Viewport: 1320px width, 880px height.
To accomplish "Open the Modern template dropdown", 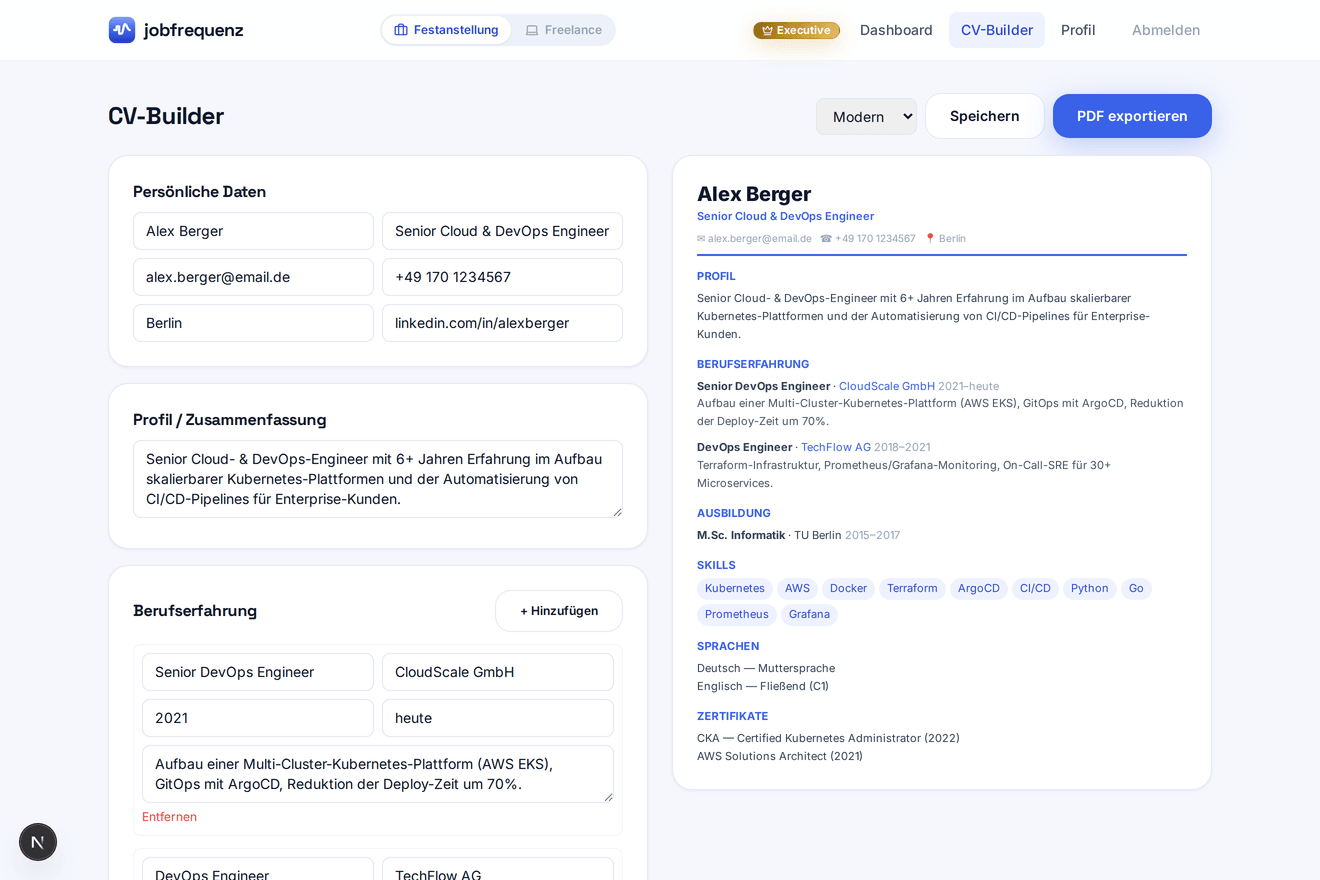I will point(866,116).
